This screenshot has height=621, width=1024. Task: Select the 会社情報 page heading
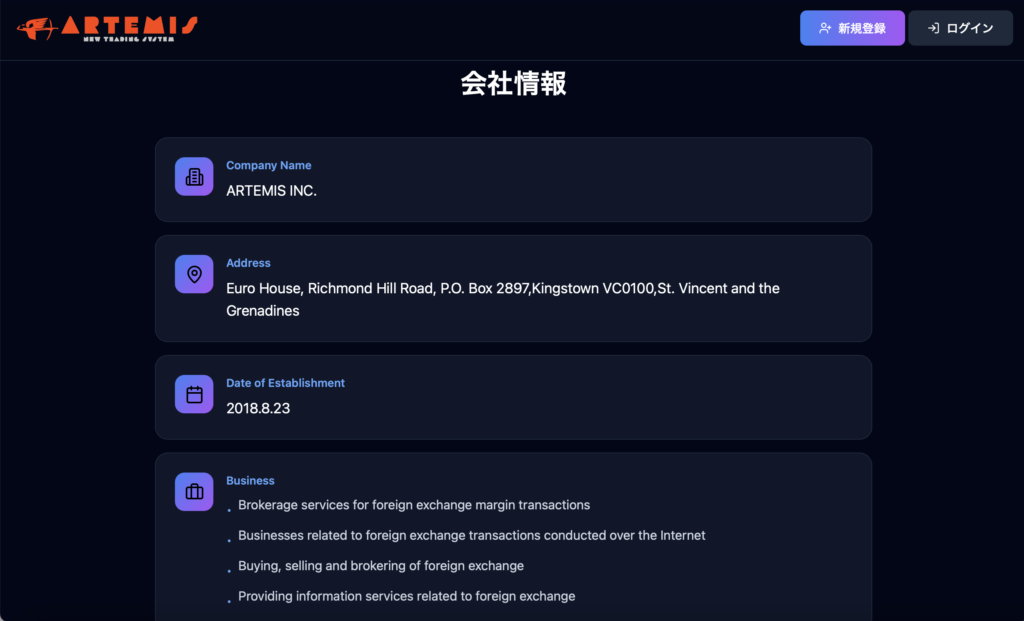tap(513, 84)
